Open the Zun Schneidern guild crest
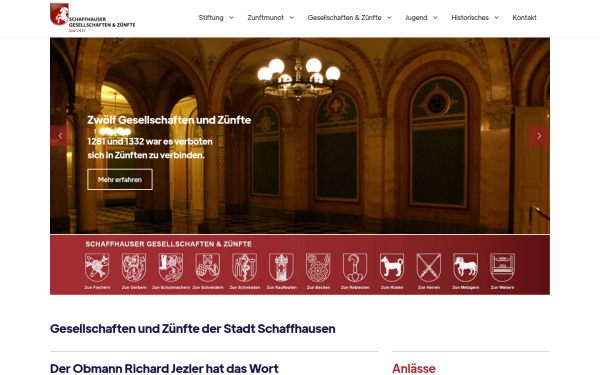The height and width of the screenshot is (375, 600). (207, 267)
